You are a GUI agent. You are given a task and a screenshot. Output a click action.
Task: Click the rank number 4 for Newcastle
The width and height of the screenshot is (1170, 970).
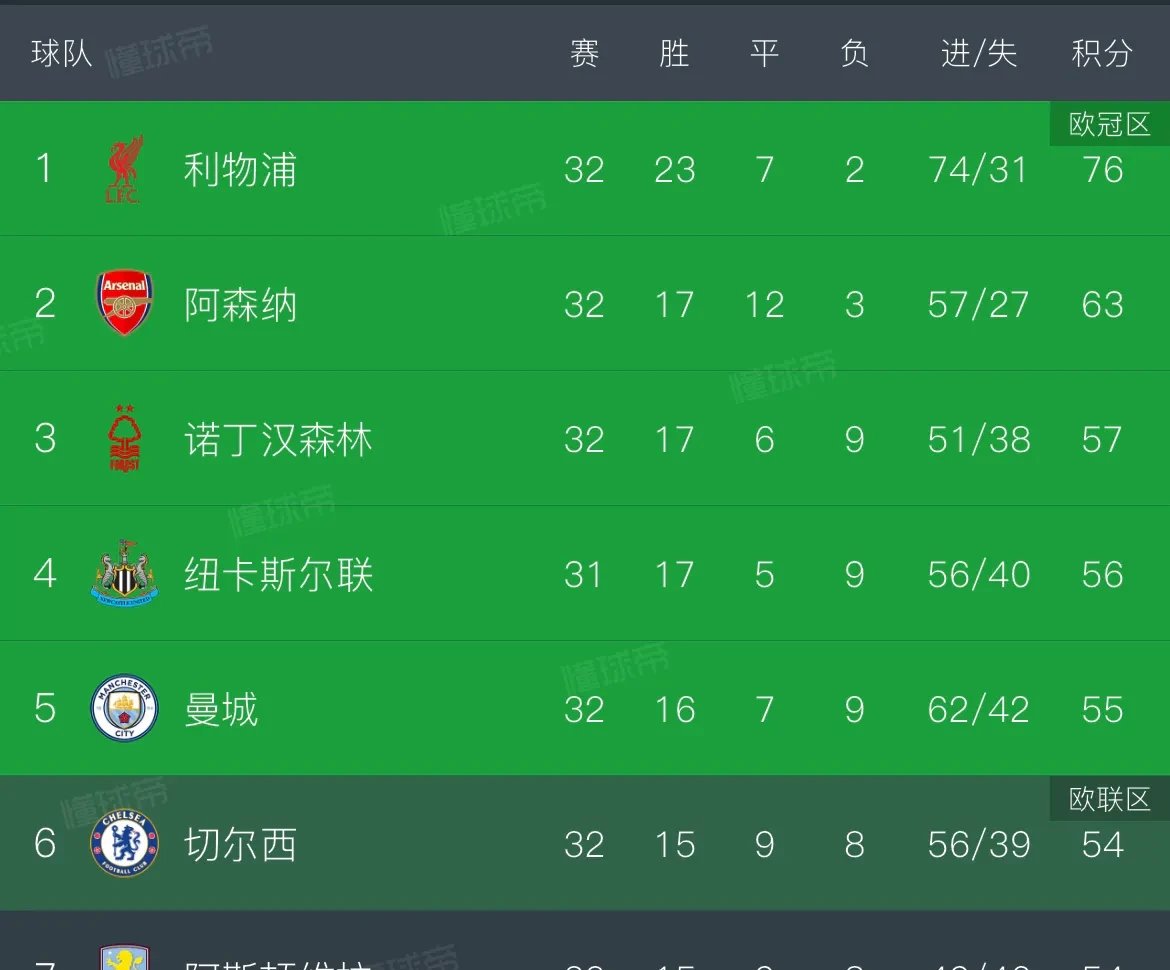(44, 573)
